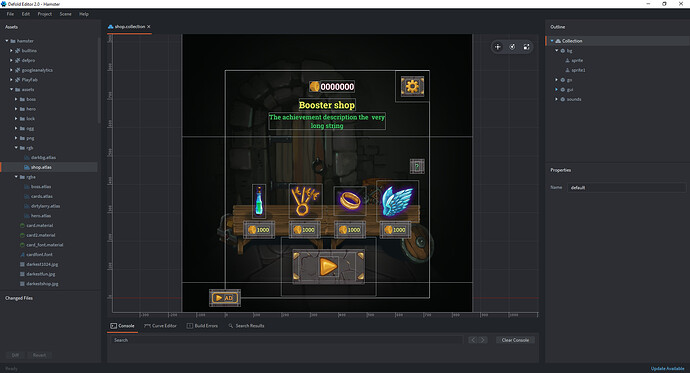
Task: Expand the gui node in Outline
Action: click(557, 89)
